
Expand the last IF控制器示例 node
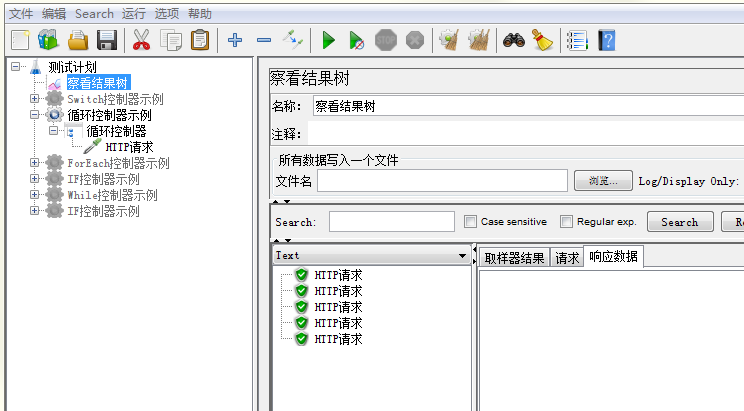[34, 211]
